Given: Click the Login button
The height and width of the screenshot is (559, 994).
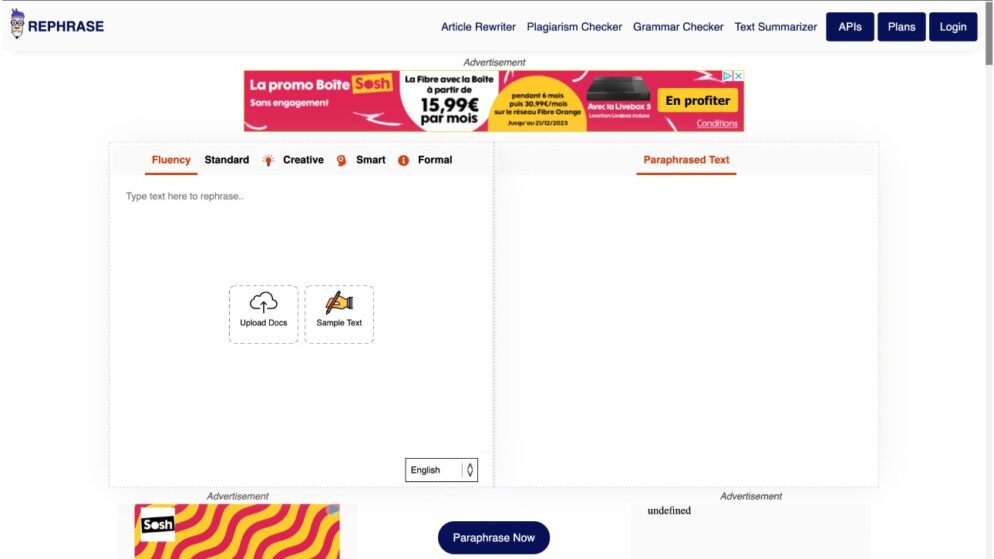Looking at the screenshot, I should click(x=953, y=27).
